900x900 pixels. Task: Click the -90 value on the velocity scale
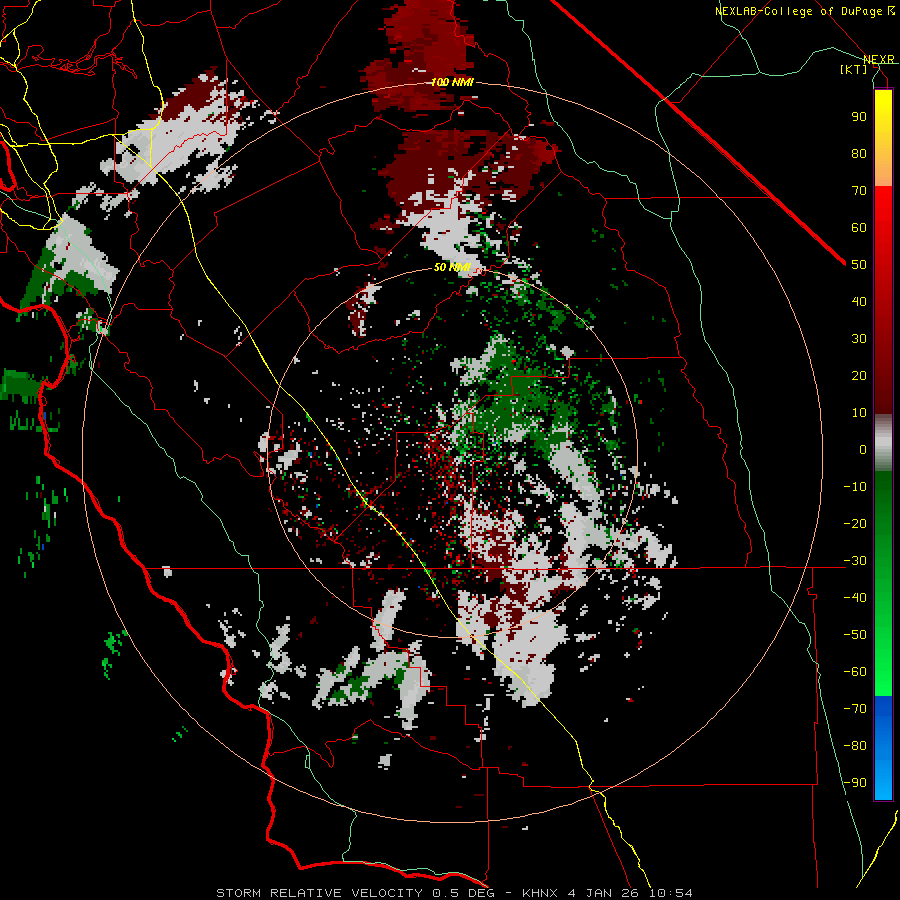pyautogui.click(x=855, y=783)
